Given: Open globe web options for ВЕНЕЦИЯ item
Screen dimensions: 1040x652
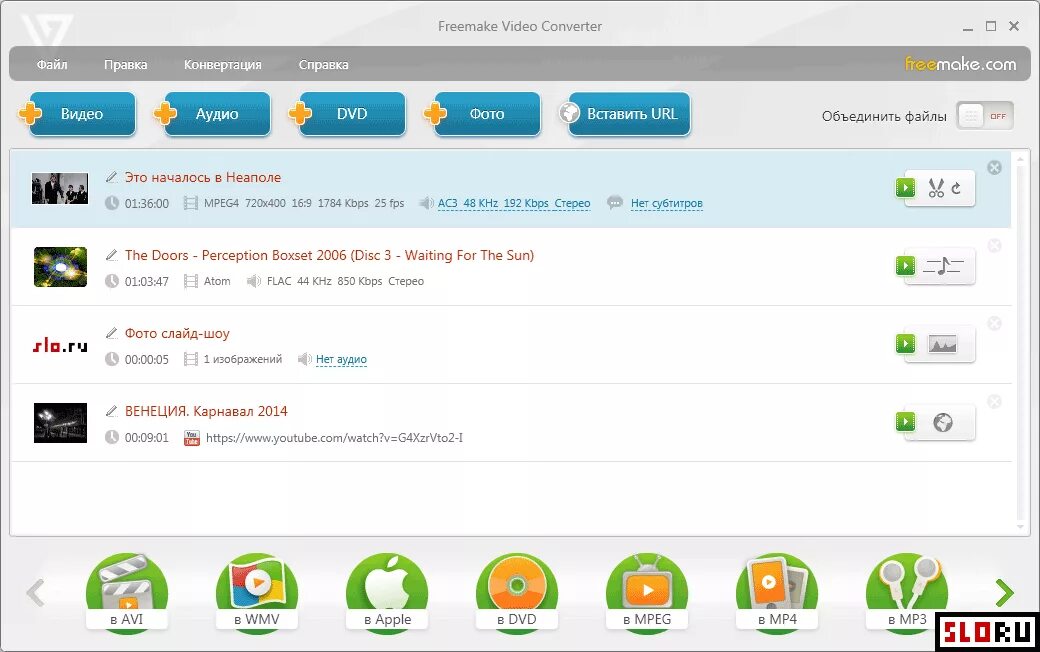Looking at the screenshot, I should tap(942, 423).
